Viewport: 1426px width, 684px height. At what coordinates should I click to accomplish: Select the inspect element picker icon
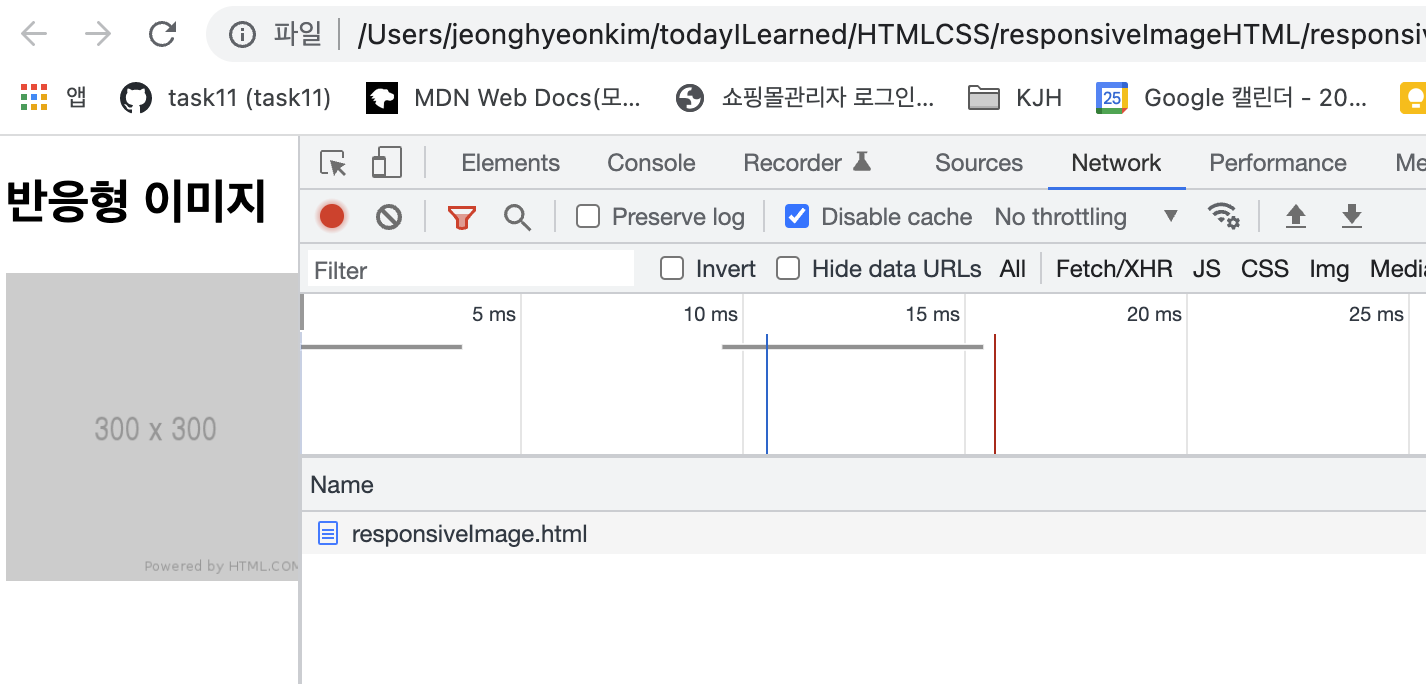click(x=333, y=163)
